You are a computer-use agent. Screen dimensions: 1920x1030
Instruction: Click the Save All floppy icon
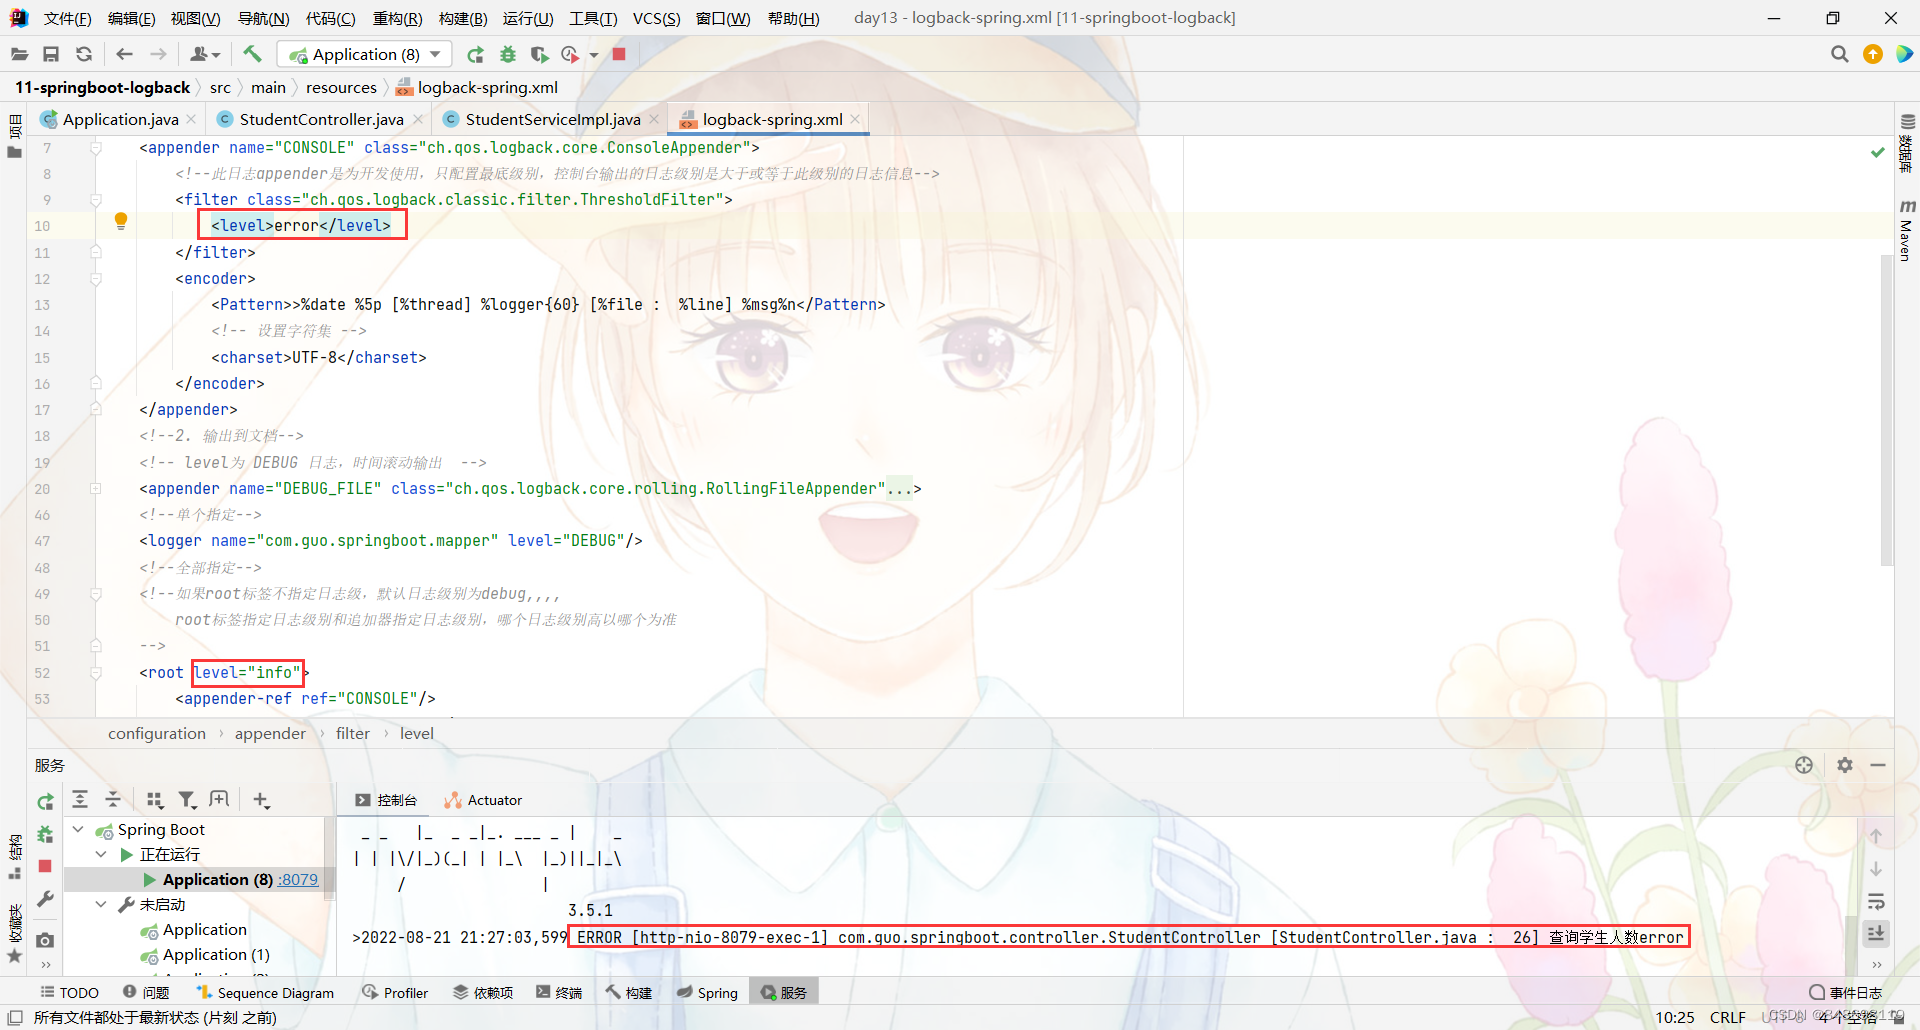(x=51, y=54)
